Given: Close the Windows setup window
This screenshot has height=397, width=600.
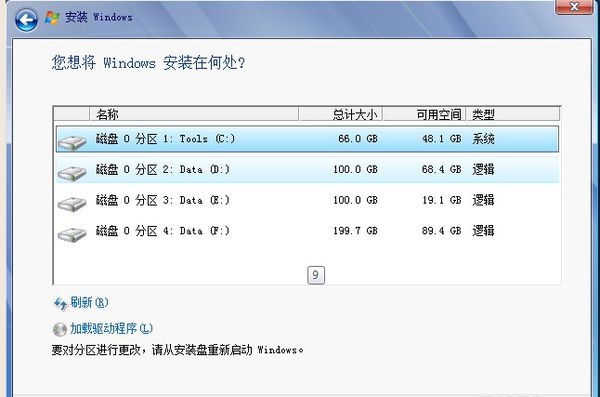Looking at the screenshot, I should click(x=574, y=7).
